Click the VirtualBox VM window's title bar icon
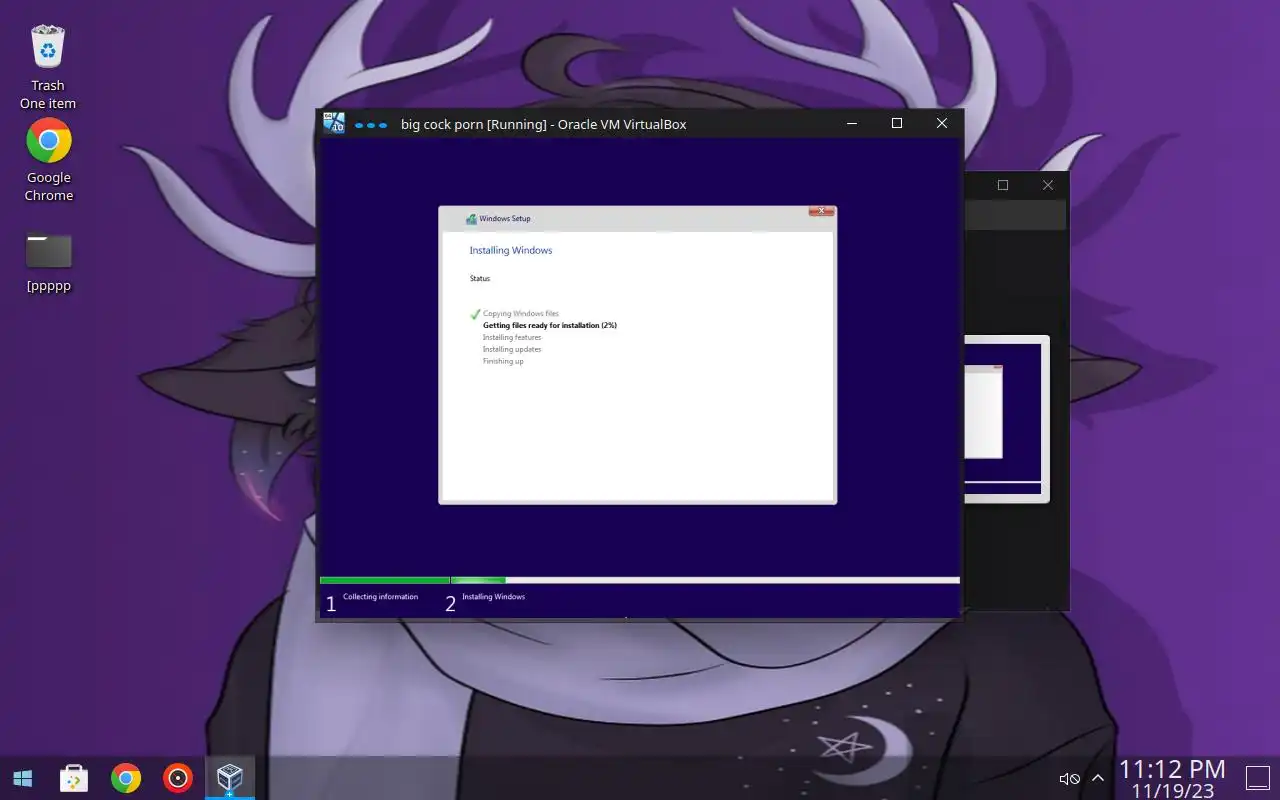The image size is (1280, 800). pos(334,123)
